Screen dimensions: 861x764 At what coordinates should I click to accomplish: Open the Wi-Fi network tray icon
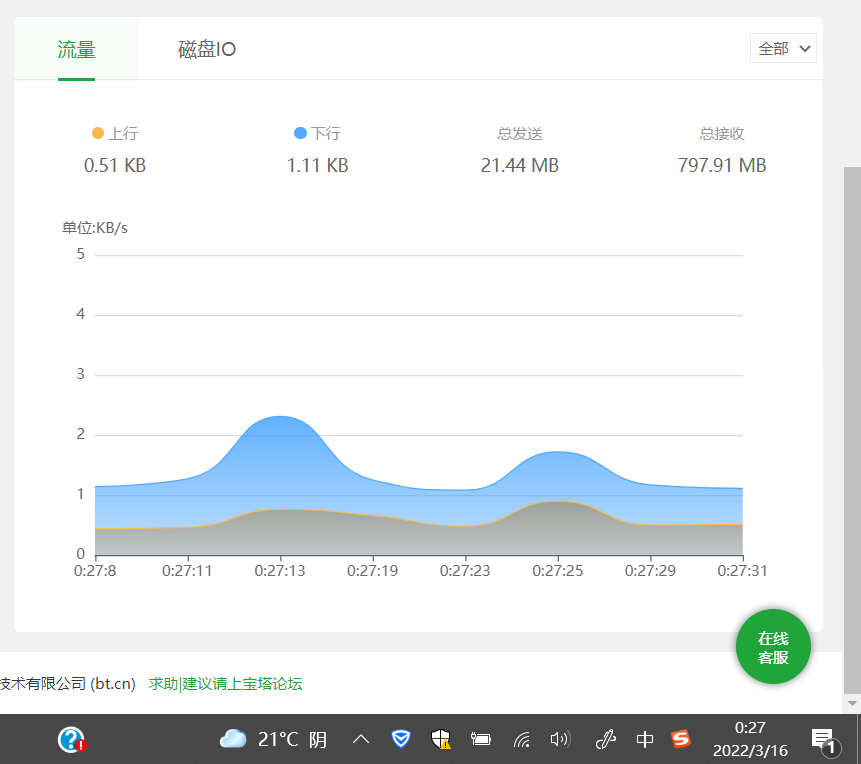(x=522, y=740)
